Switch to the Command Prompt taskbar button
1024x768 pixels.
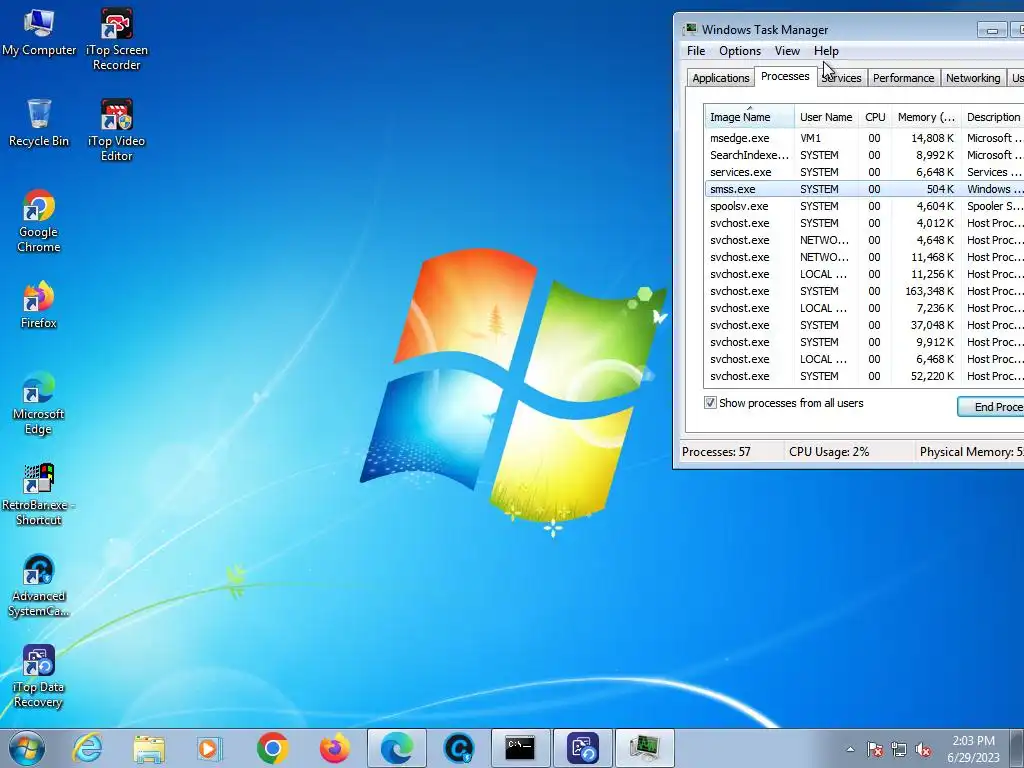click(x=520, y=748)
